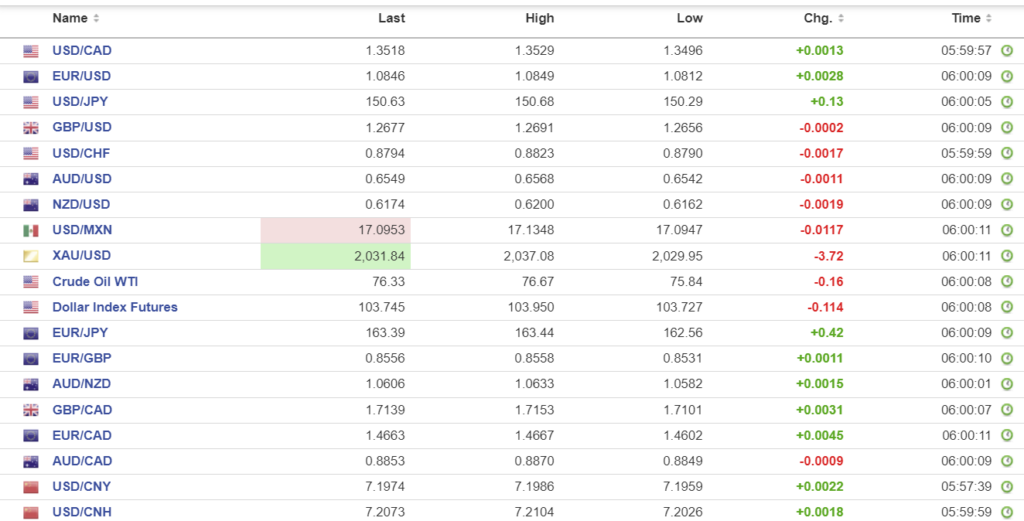1024x521 pixels.
Task: Click the clock icon in AUD/CAD row
Action: point(1007,461)
